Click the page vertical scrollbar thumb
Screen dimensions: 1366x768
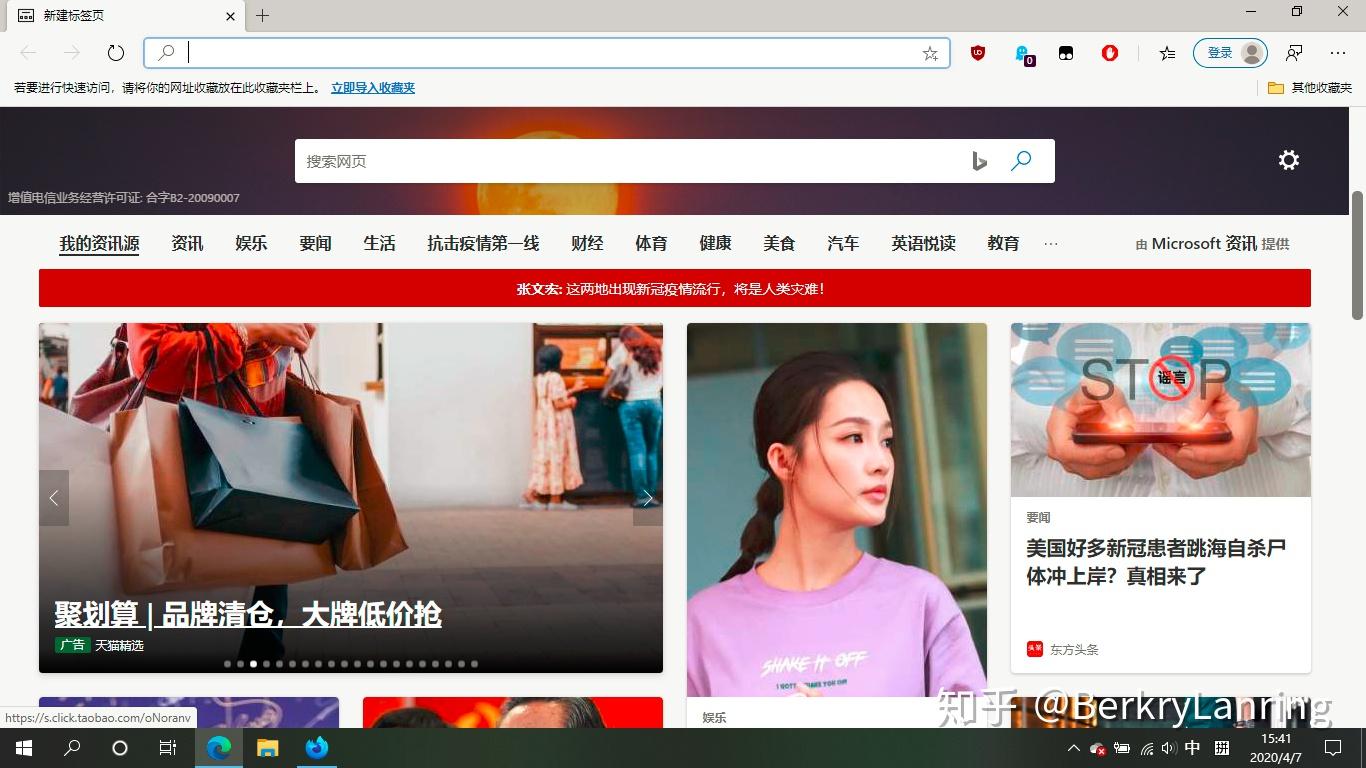point(1357,255)
